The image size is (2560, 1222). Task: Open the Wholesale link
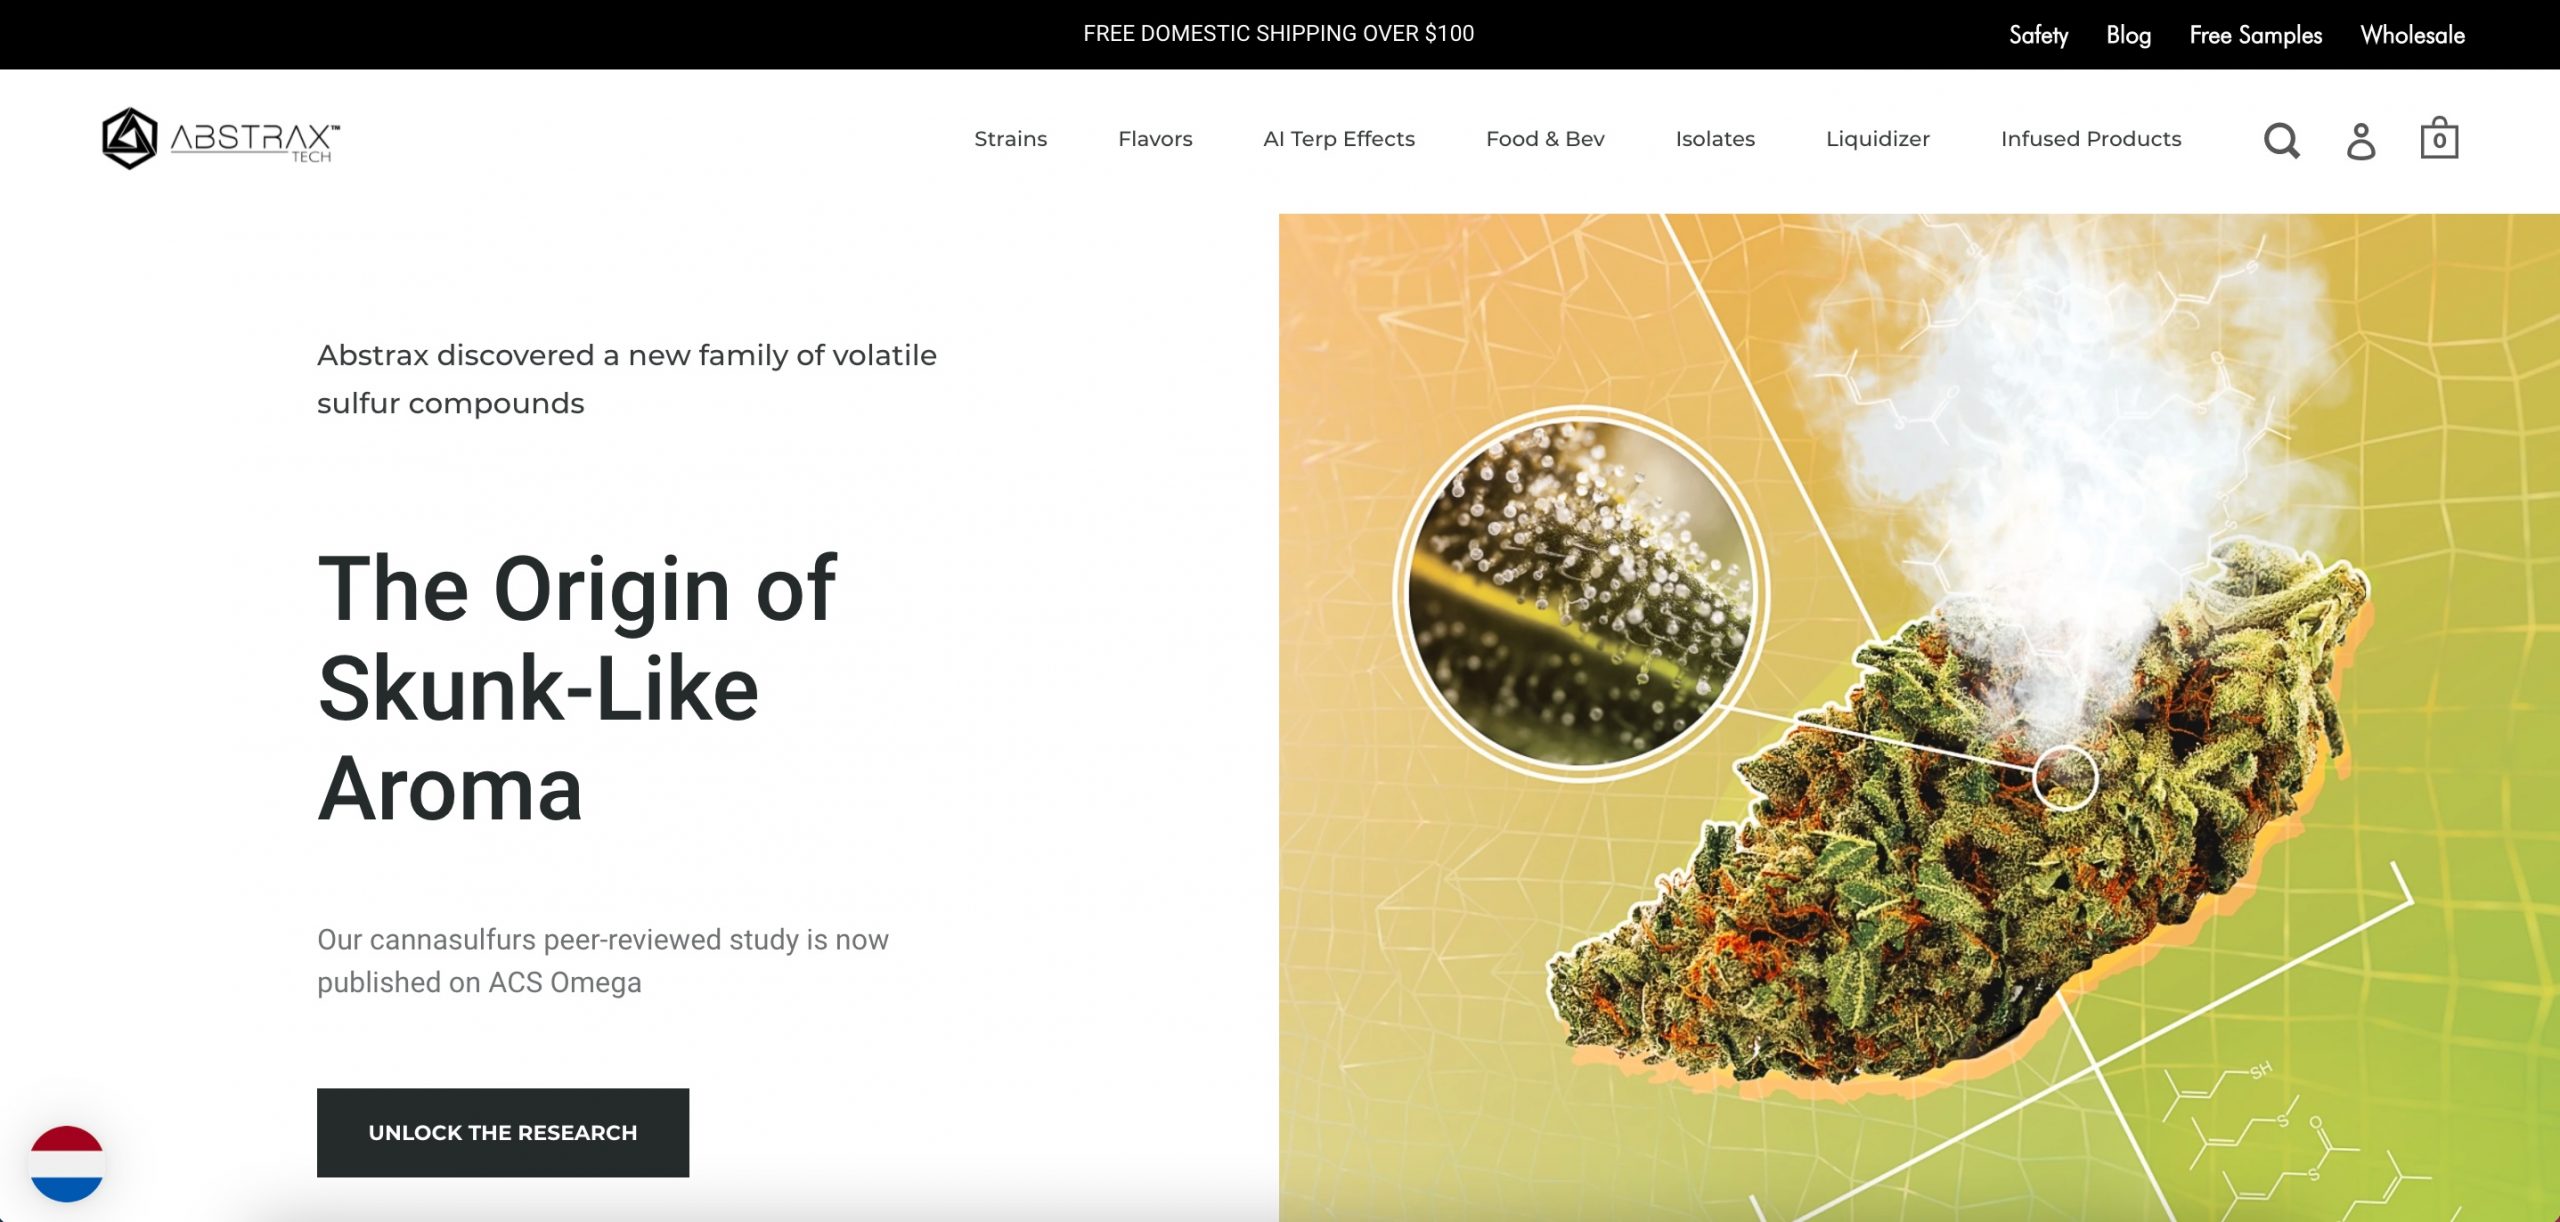[x=2412, y=35]
